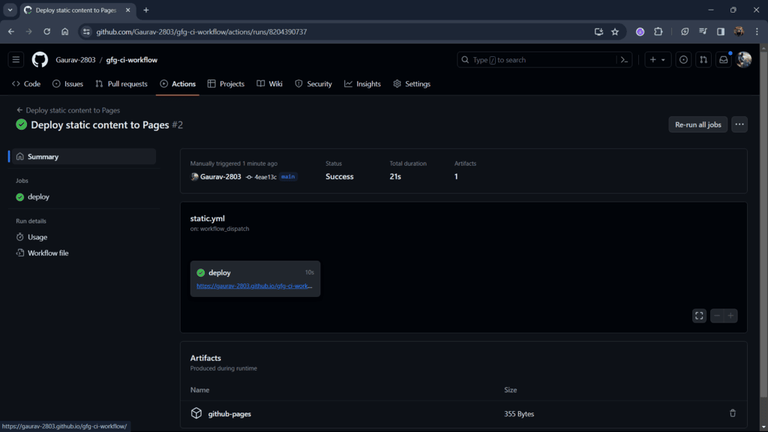Open commit 4eae13c link
This screenshot has height=432, width=768.
265,177
